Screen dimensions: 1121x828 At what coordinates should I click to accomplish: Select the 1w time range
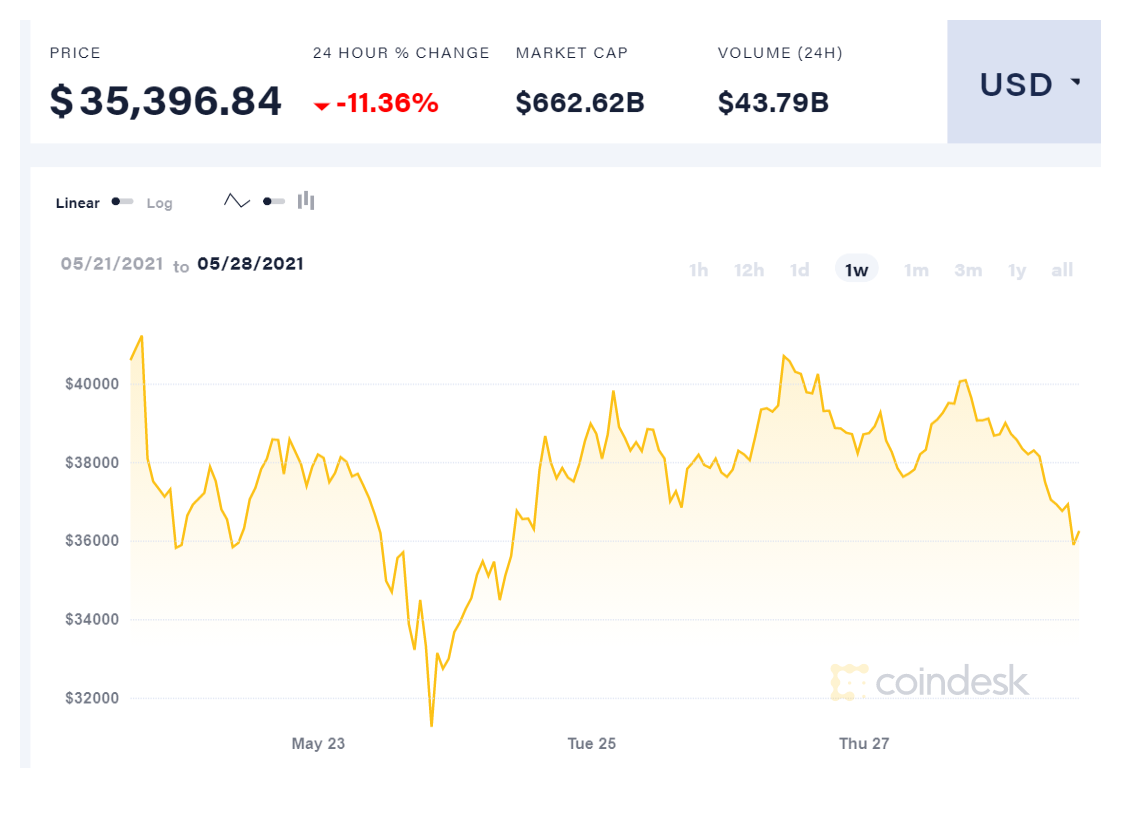(856, 270)
